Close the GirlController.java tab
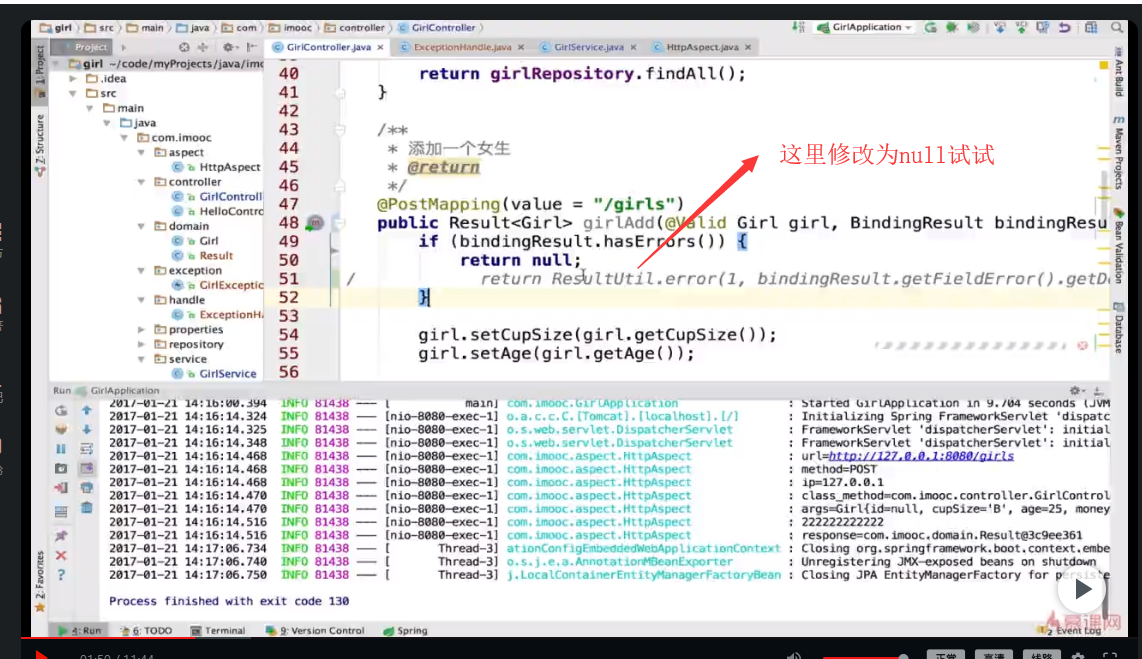 click(380, 47)
